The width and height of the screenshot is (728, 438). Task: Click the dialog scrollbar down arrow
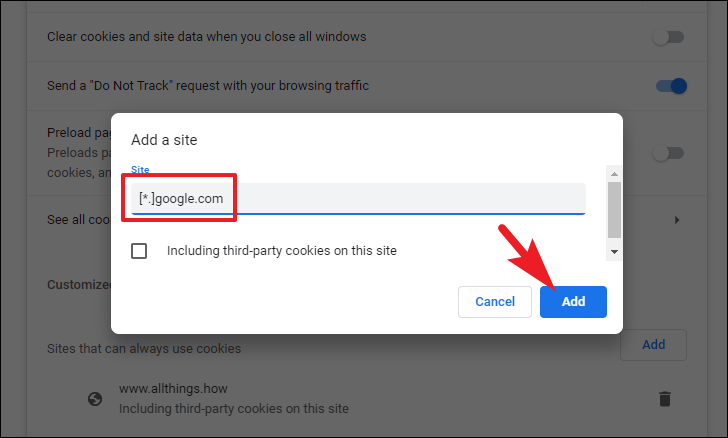tap(614, 252)
